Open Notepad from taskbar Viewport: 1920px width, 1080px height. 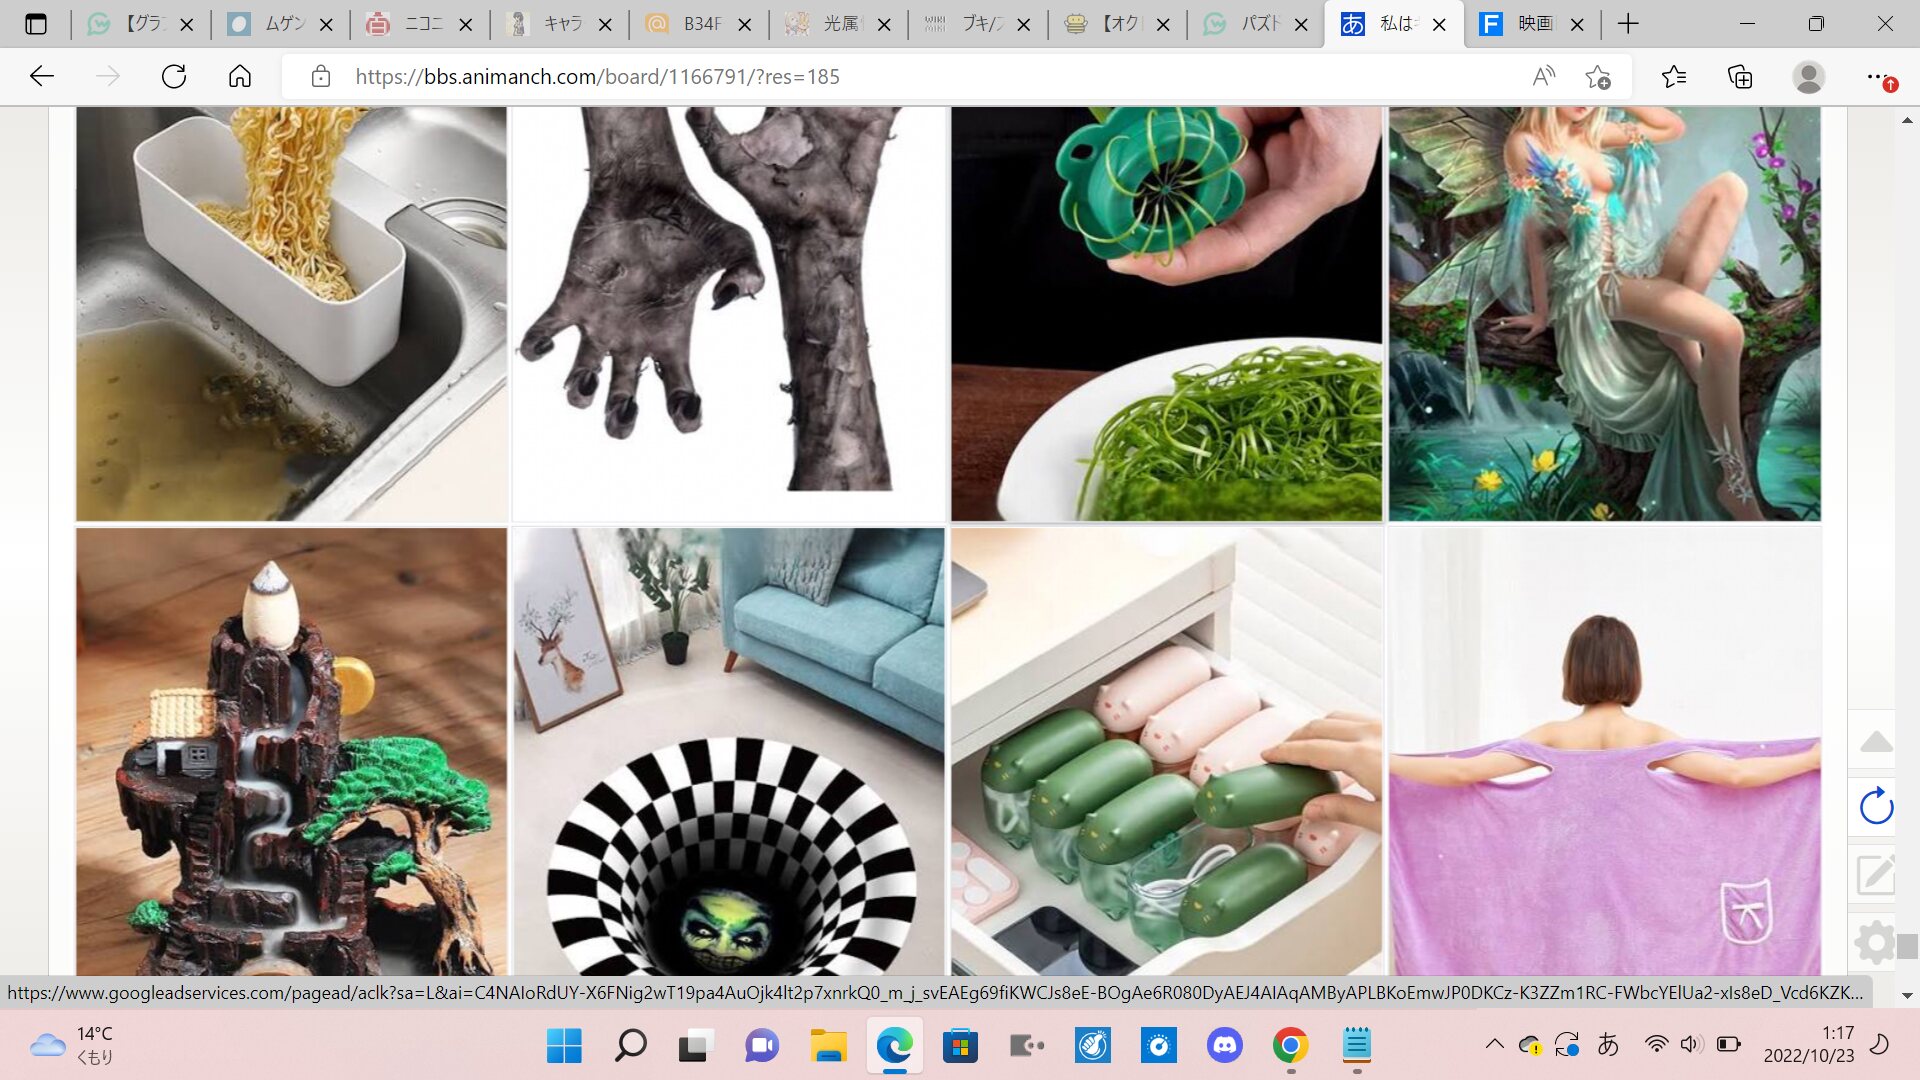1356,1046
